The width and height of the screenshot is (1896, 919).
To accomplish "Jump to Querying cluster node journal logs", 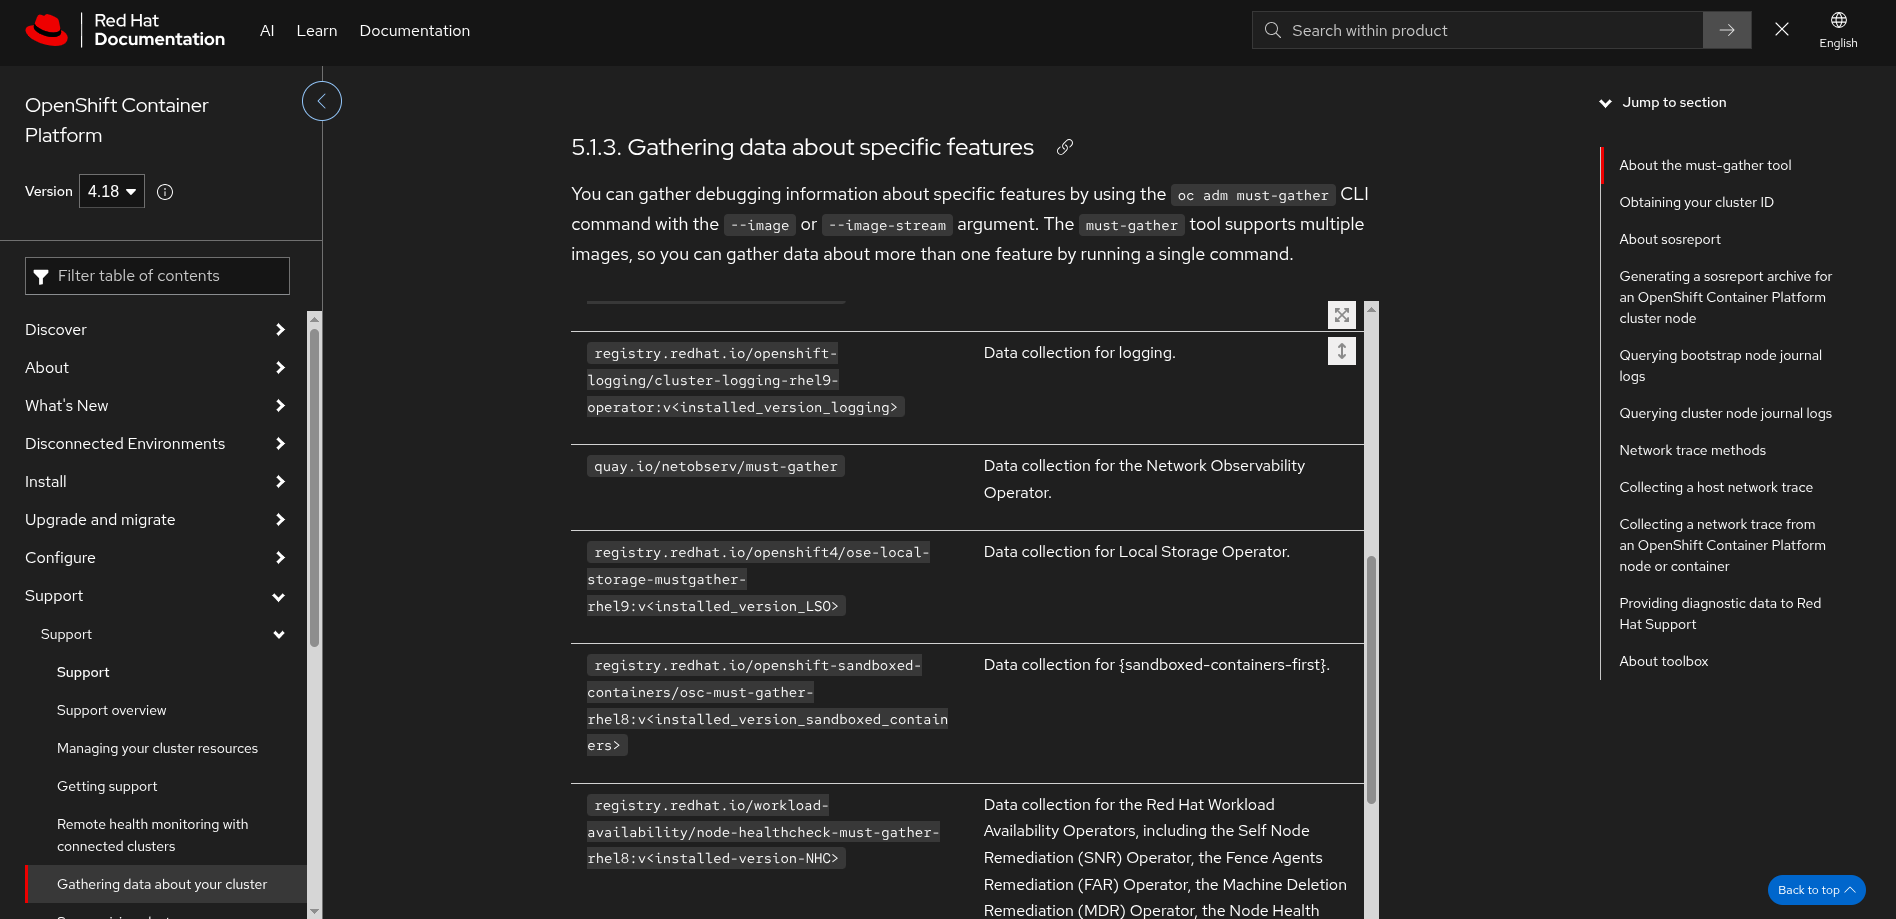I will pos(1725,413).
